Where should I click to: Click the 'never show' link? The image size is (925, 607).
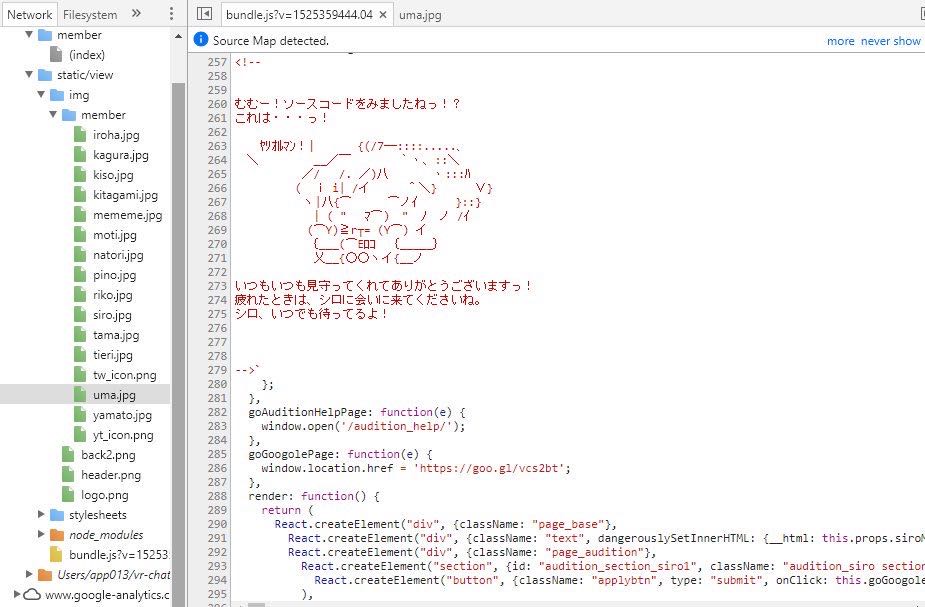(x=890, y=41)
